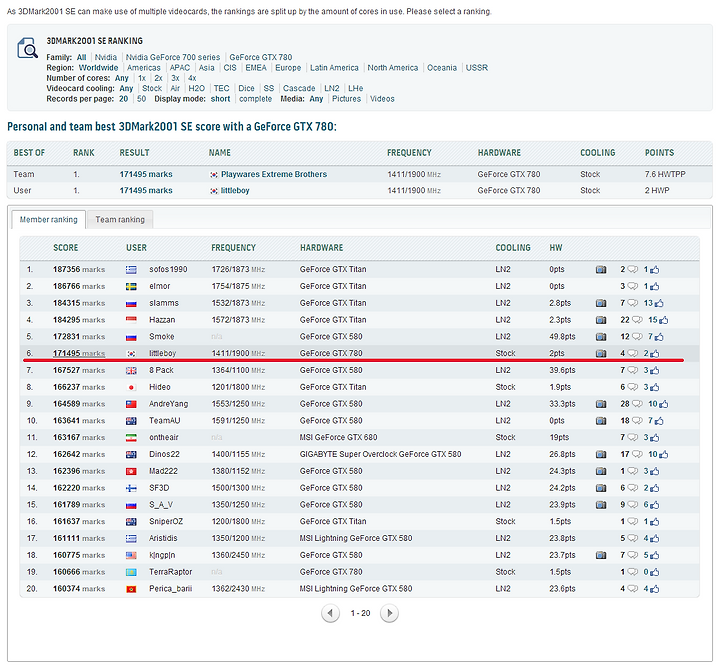This screenshot has width=720, height=667.
Task: Open camera picture icon for Dinos22
Action: [601, 454]
